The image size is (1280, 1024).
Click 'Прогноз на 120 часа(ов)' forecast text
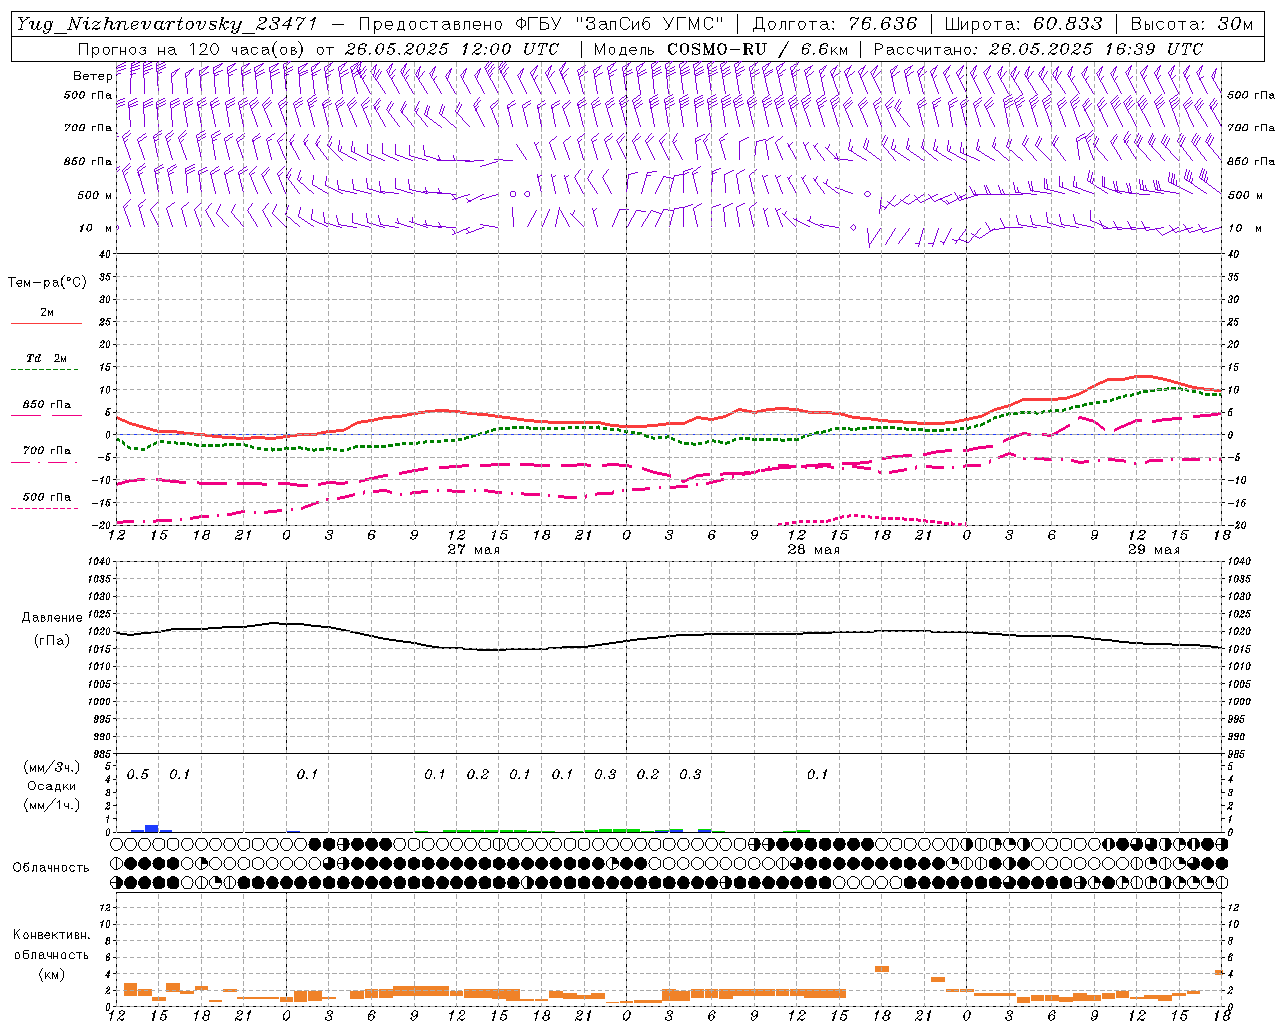pyautogui.click(x=192, y=49)
